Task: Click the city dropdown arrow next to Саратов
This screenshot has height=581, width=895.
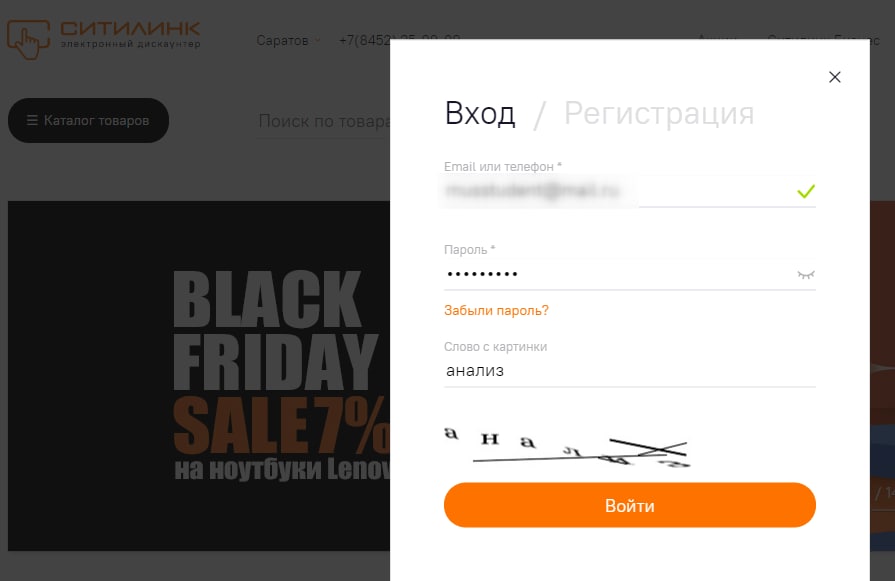Action: coord(317,41)
